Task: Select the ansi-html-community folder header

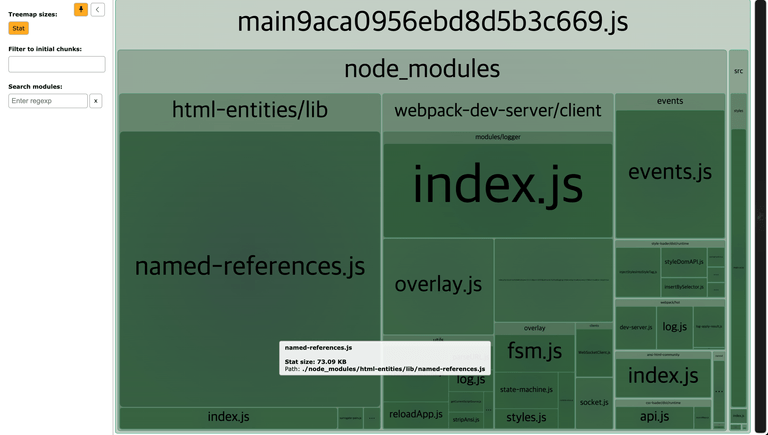Action: point(663,355)
